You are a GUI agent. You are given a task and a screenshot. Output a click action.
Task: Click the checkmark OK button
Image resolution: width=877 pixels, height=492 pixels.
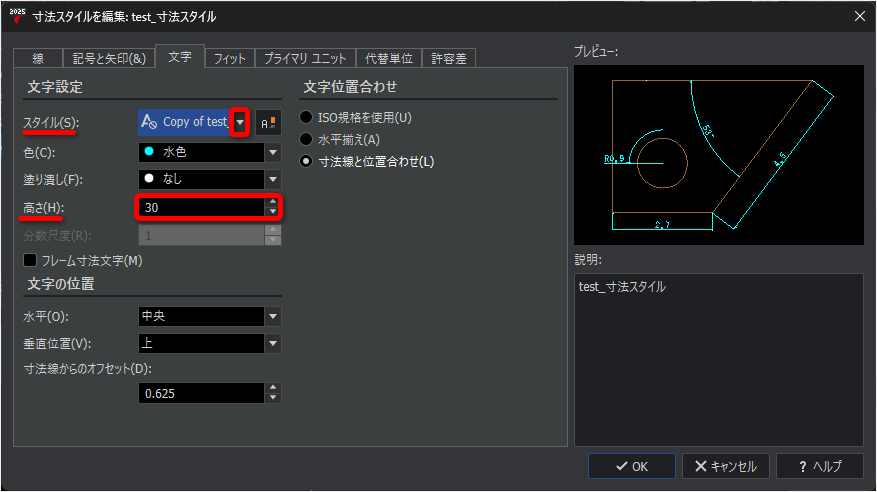631,466
